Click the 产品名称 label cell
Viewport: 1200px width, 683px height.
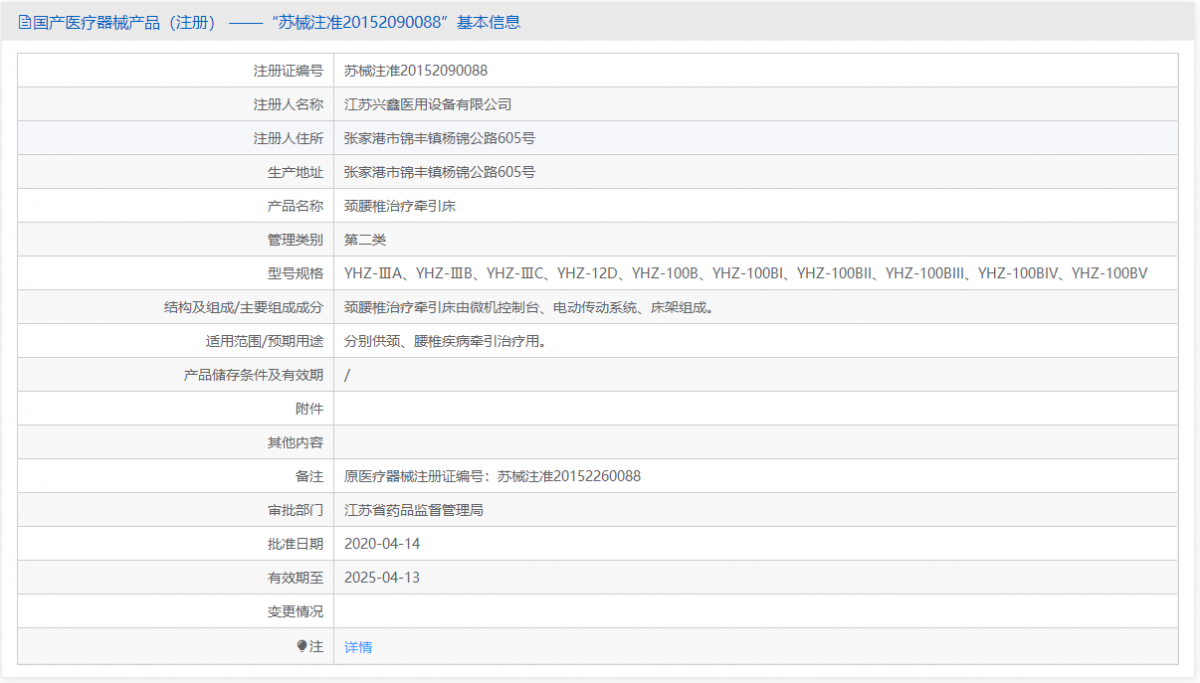point(176,206)
